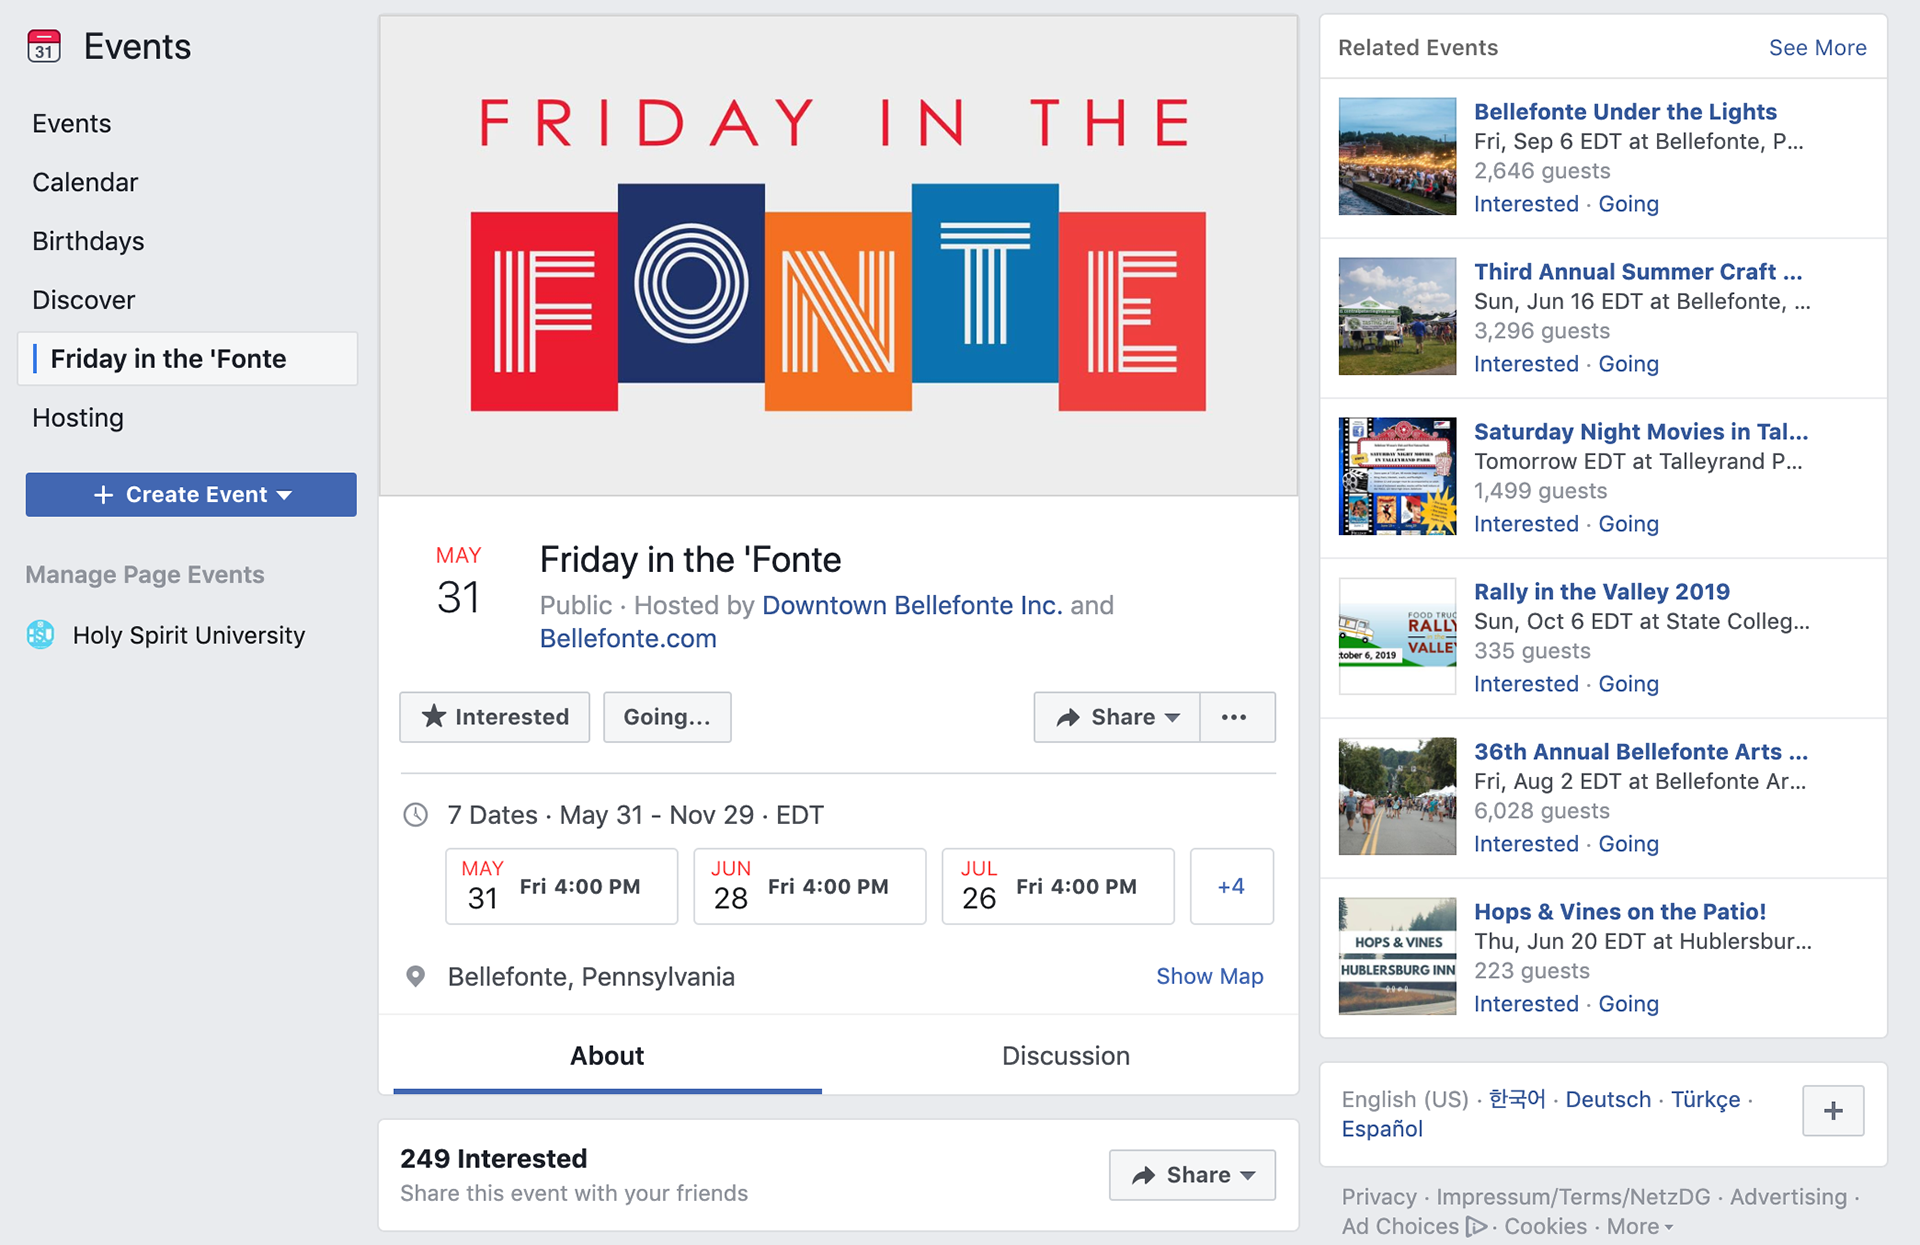Click the Holy Spirit University page icon
The width and height of the screenshot is (1920, 1245).
[41, 635]
